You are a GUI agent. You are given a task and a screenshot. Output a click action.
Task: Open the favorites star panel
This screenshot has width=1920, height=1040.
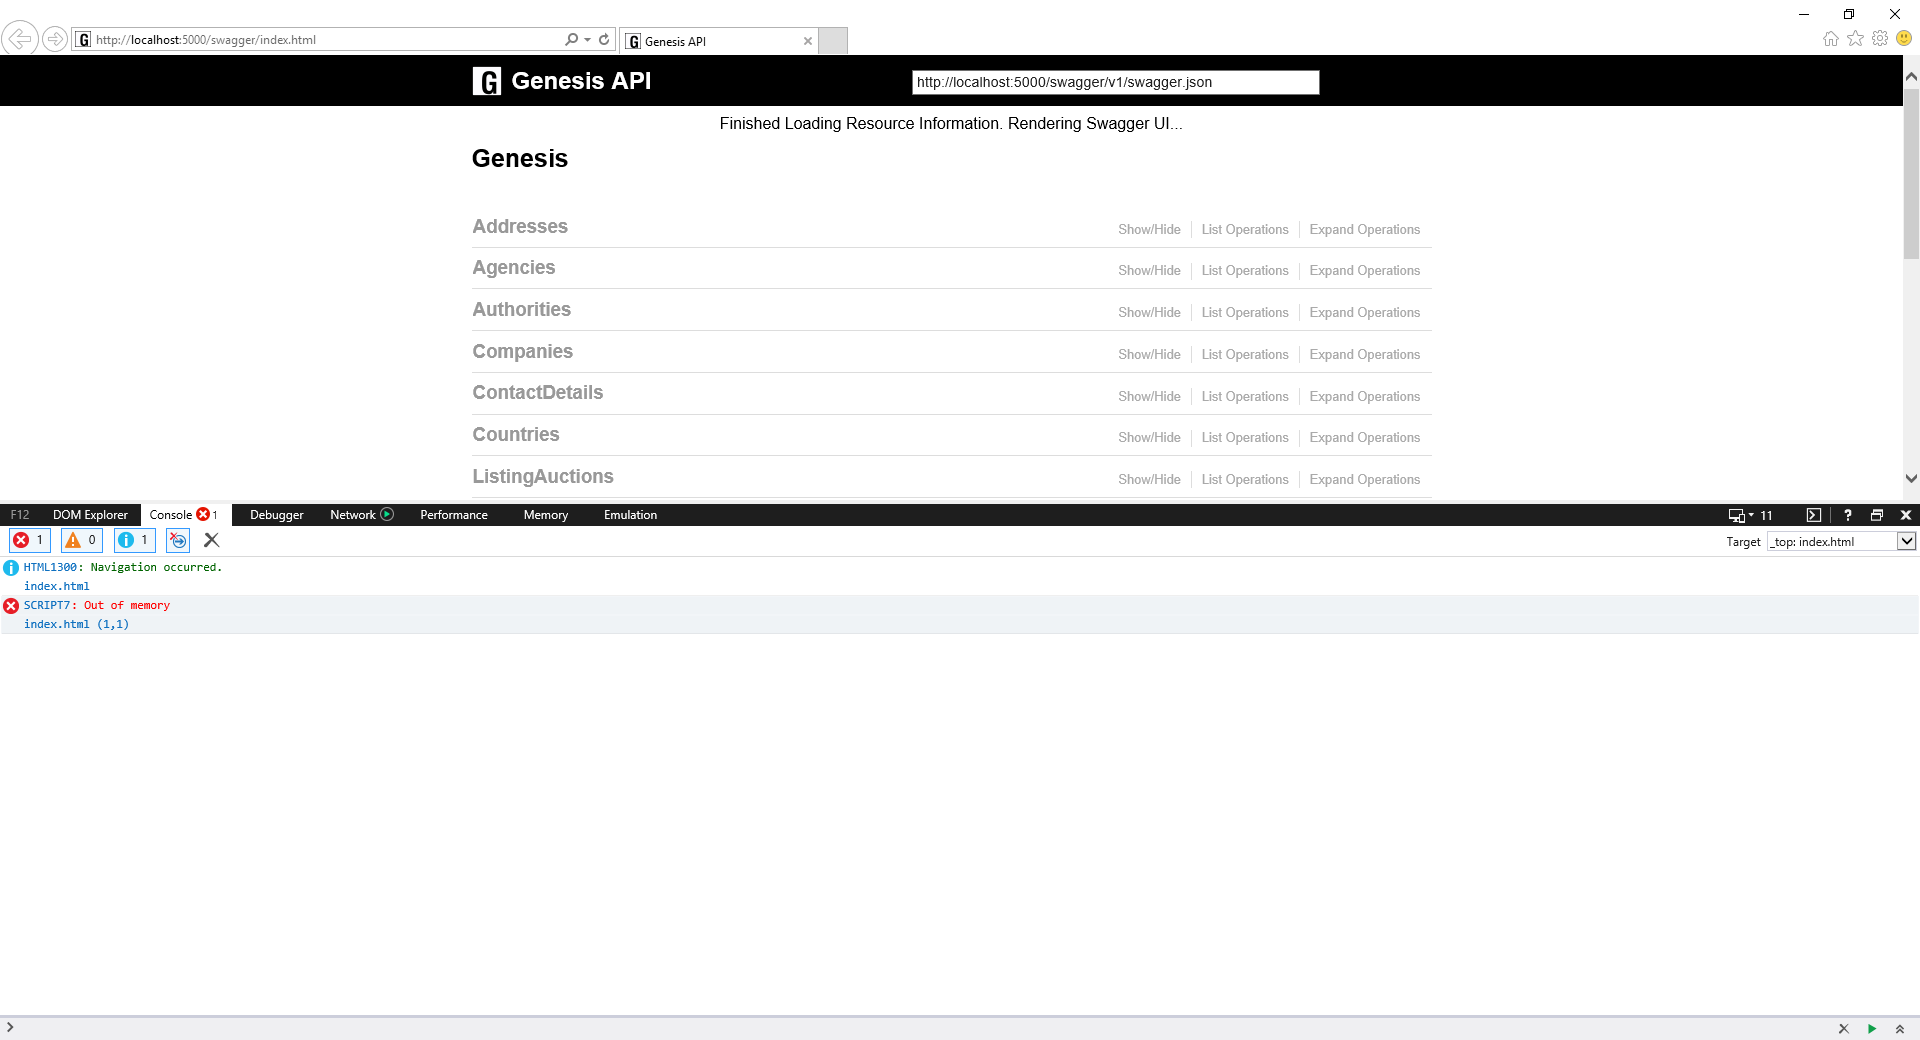(1856, 38)
